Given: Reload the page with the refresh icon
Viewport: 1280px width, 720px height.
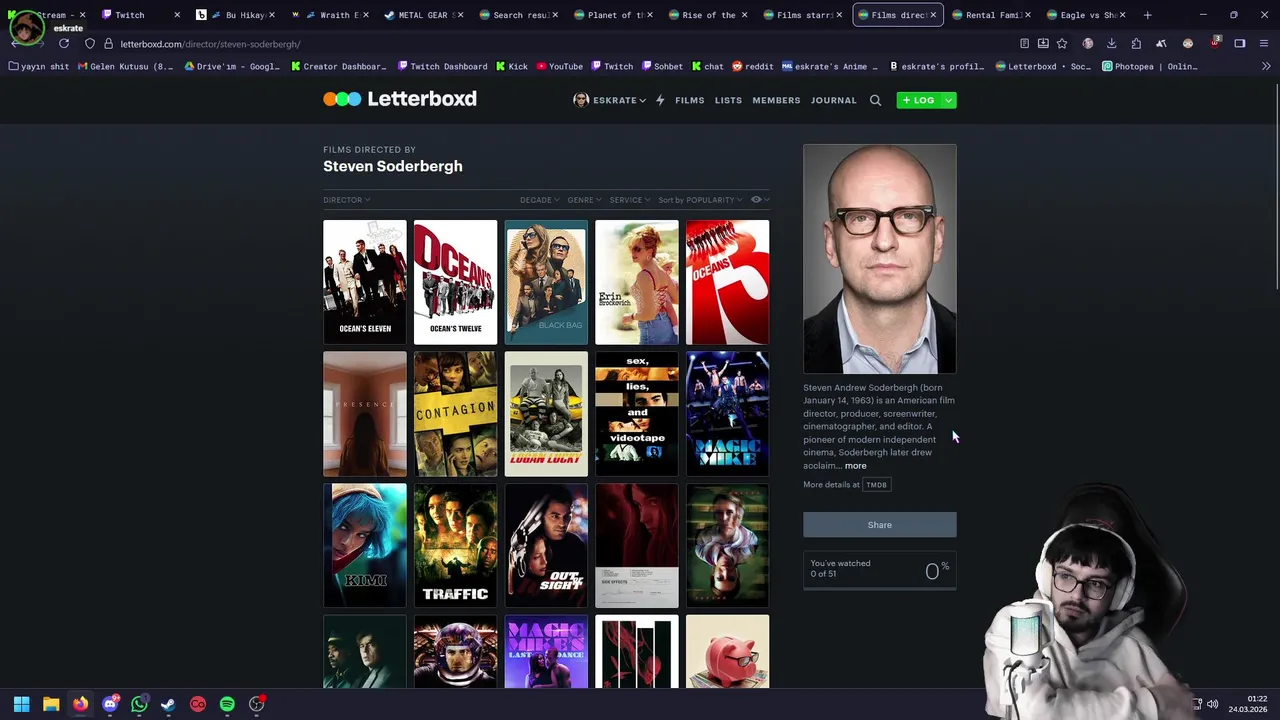Looking at the screenshot, I should pyautogui.click(x=63, y=44).
